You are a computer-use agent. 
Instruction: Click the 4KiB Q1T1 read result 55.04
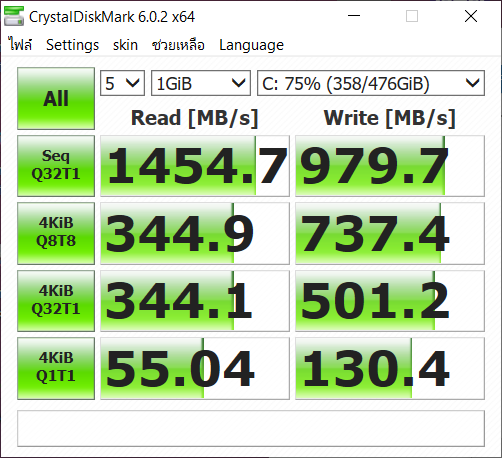(x=195, y=368)
